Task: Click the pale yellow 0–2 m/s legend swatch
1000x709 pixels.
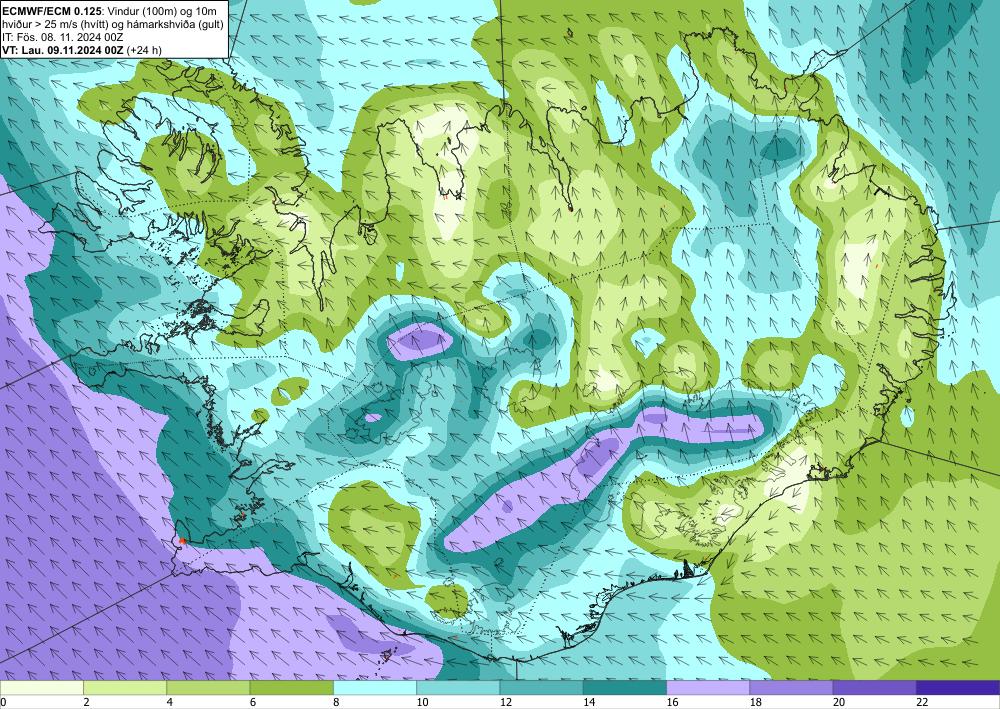Action: coord(41,688)
